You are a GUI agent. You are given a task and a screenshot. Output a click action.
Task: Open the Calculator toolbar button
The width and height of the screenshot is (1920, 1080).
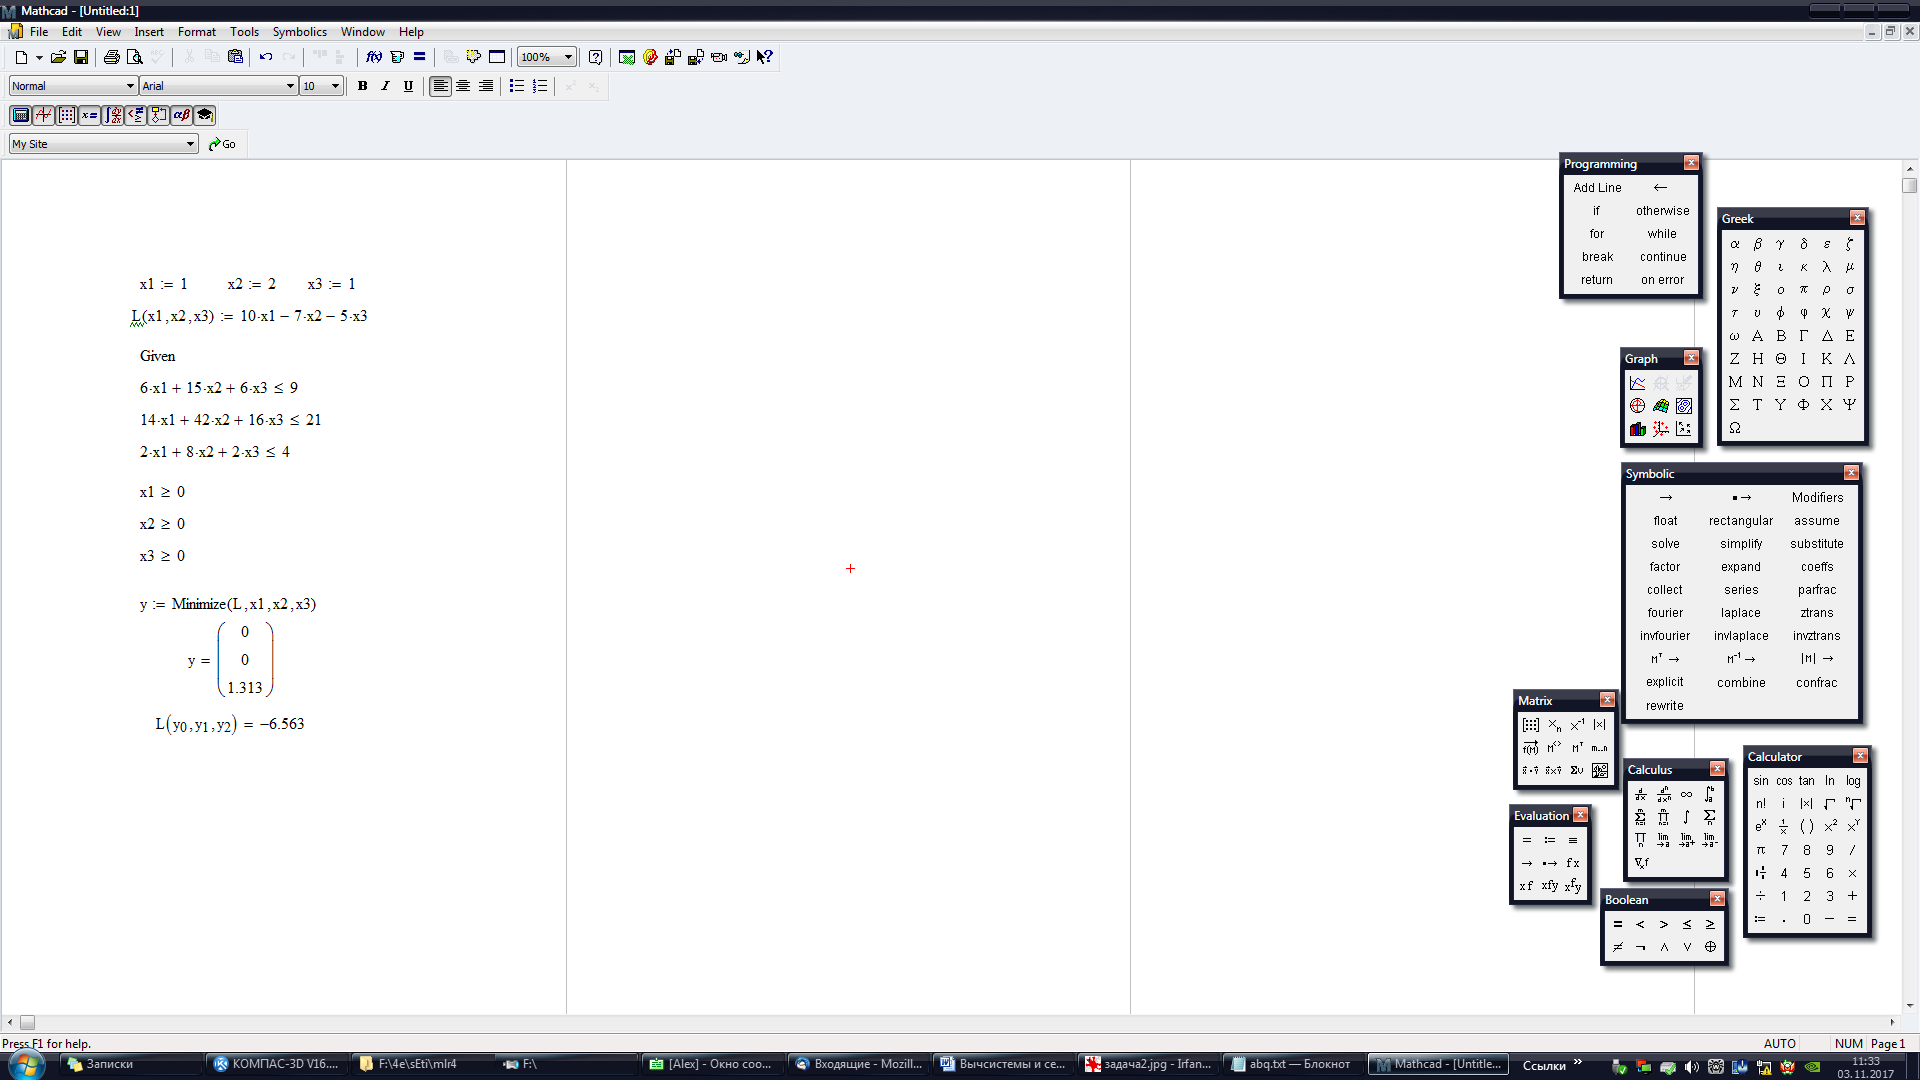click(x=20, y=115)
